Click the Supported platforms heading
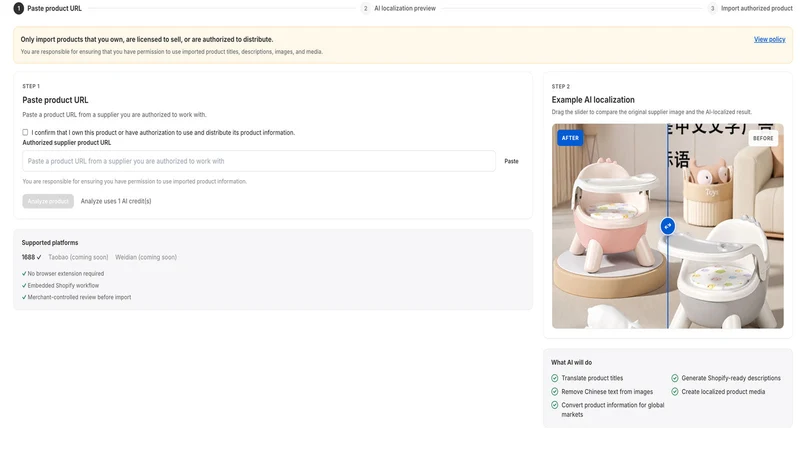Viewport: 800px width, 450px height. [50, 242]
